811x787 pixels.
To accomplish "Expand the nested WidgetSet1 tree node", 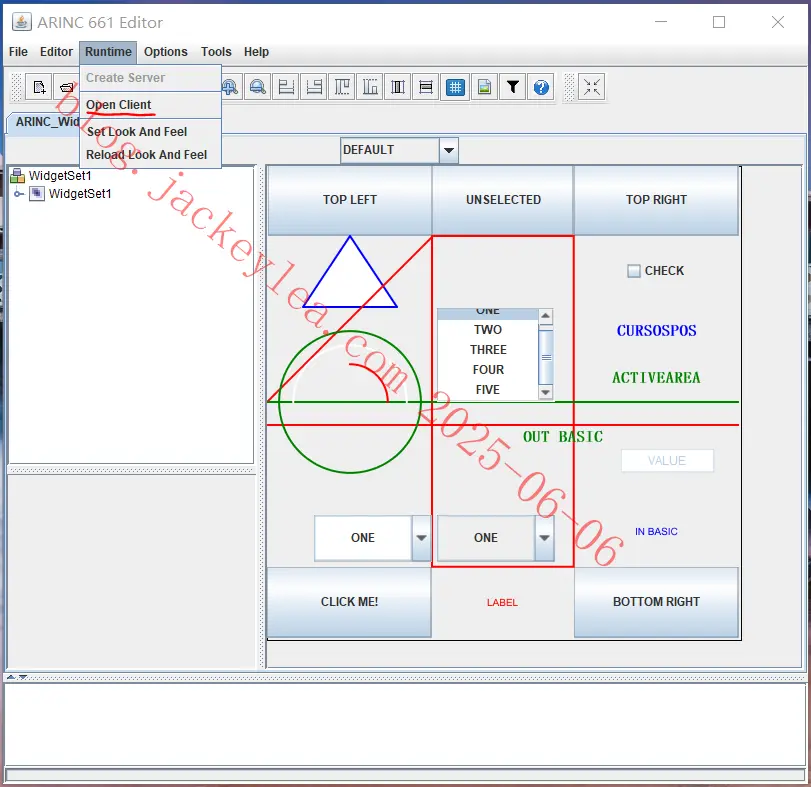I will [x=19, y=194].
